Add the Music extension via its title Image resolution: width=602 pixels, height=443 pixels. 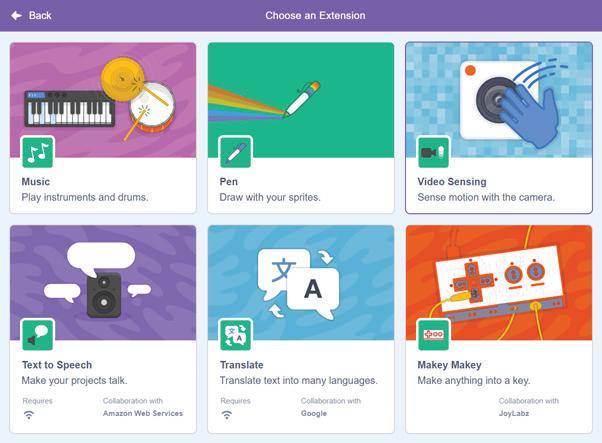pyautogui.click(x=36, y=182)
